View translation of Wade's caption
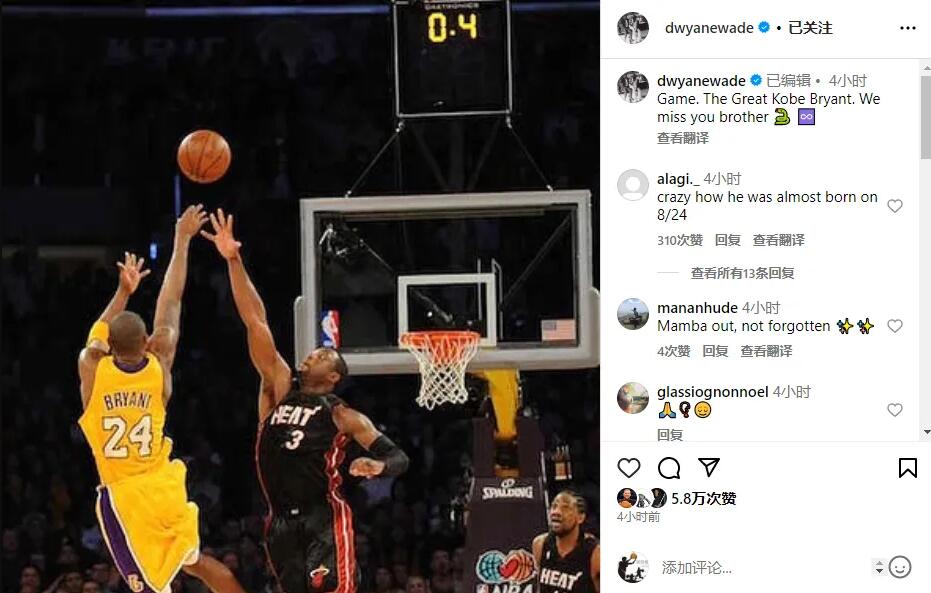 pyautogui.click(x=683, y=138)
